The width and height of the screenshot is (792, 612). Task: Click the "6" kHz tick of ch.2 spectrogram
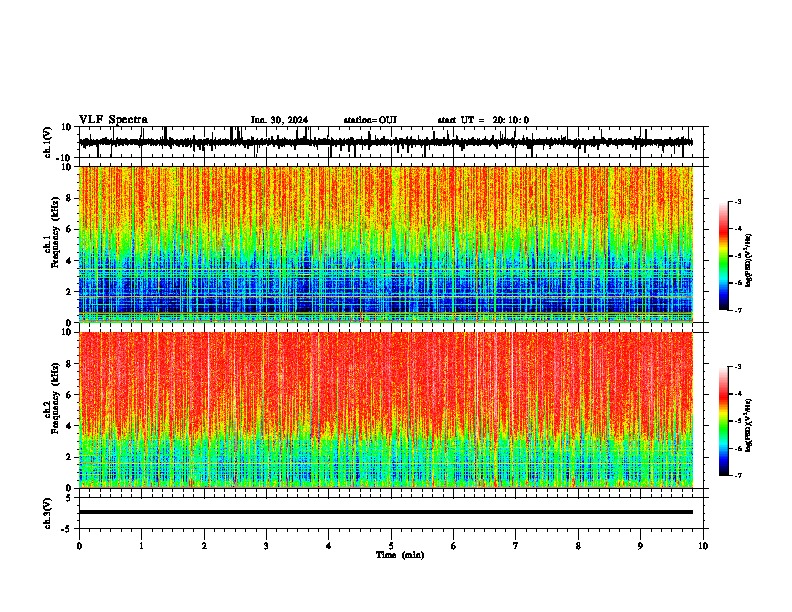click(x=70, y=395)
